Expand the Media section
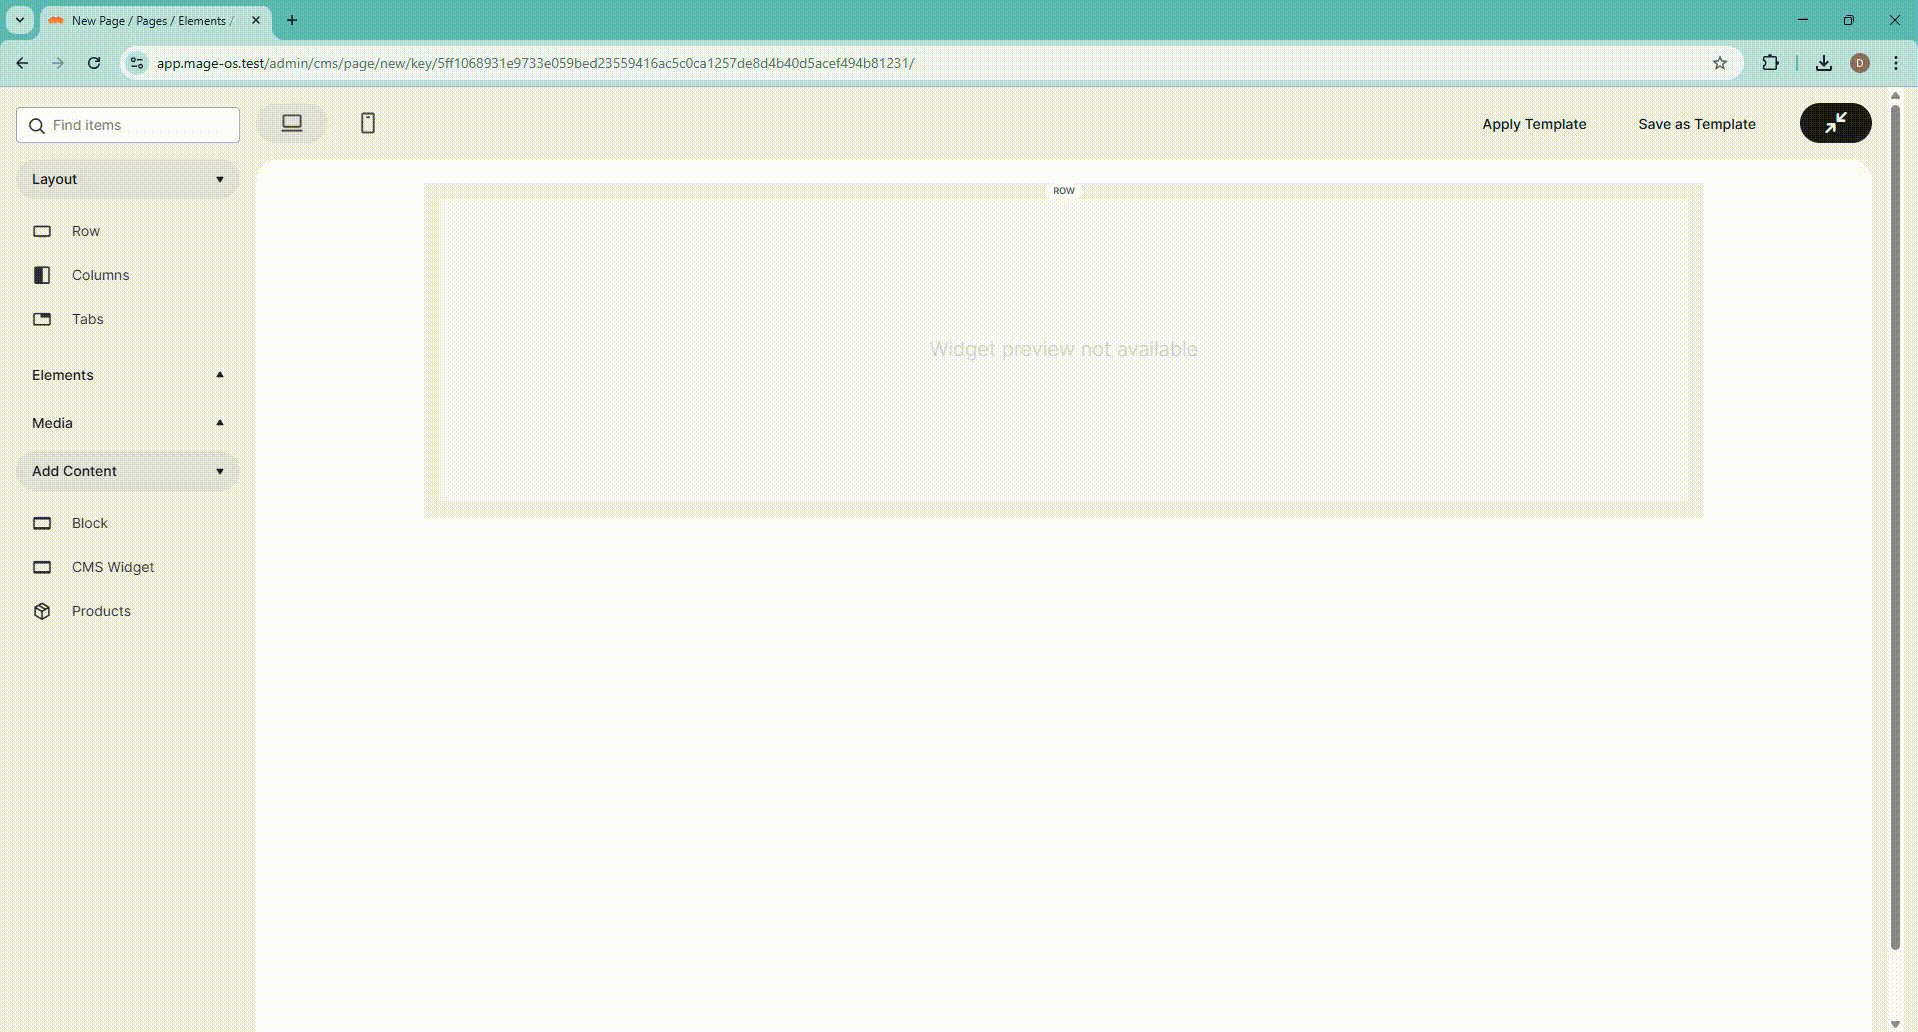 click(x=219, y=422)
